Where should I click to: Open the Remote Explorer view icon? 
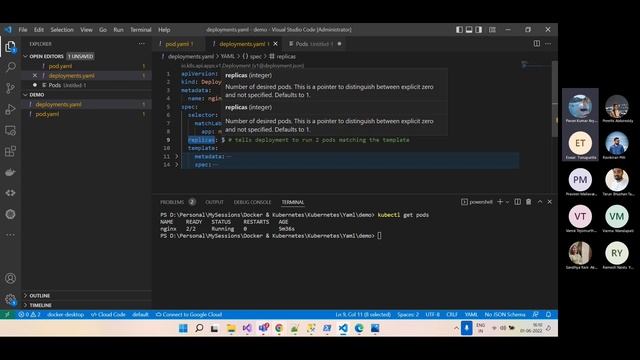coord(11,131)
